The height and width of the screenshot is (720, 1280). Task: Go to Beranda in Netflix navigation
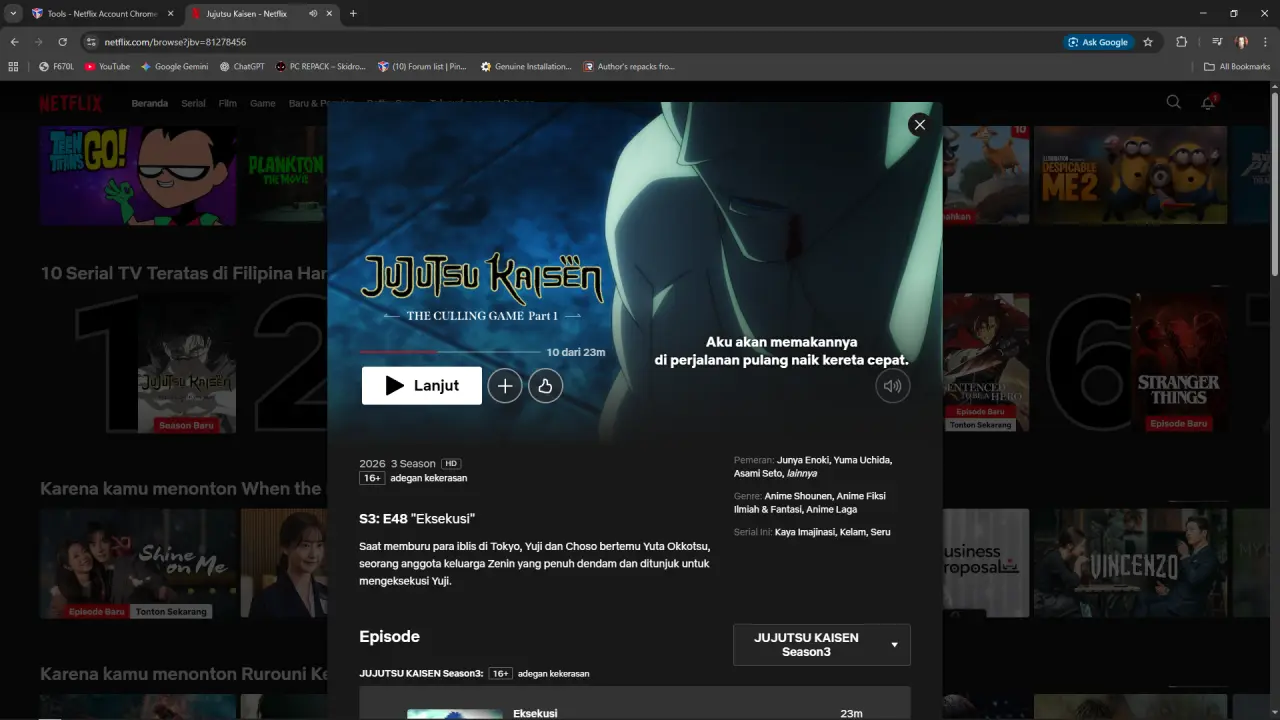click(x=150, y=103)
